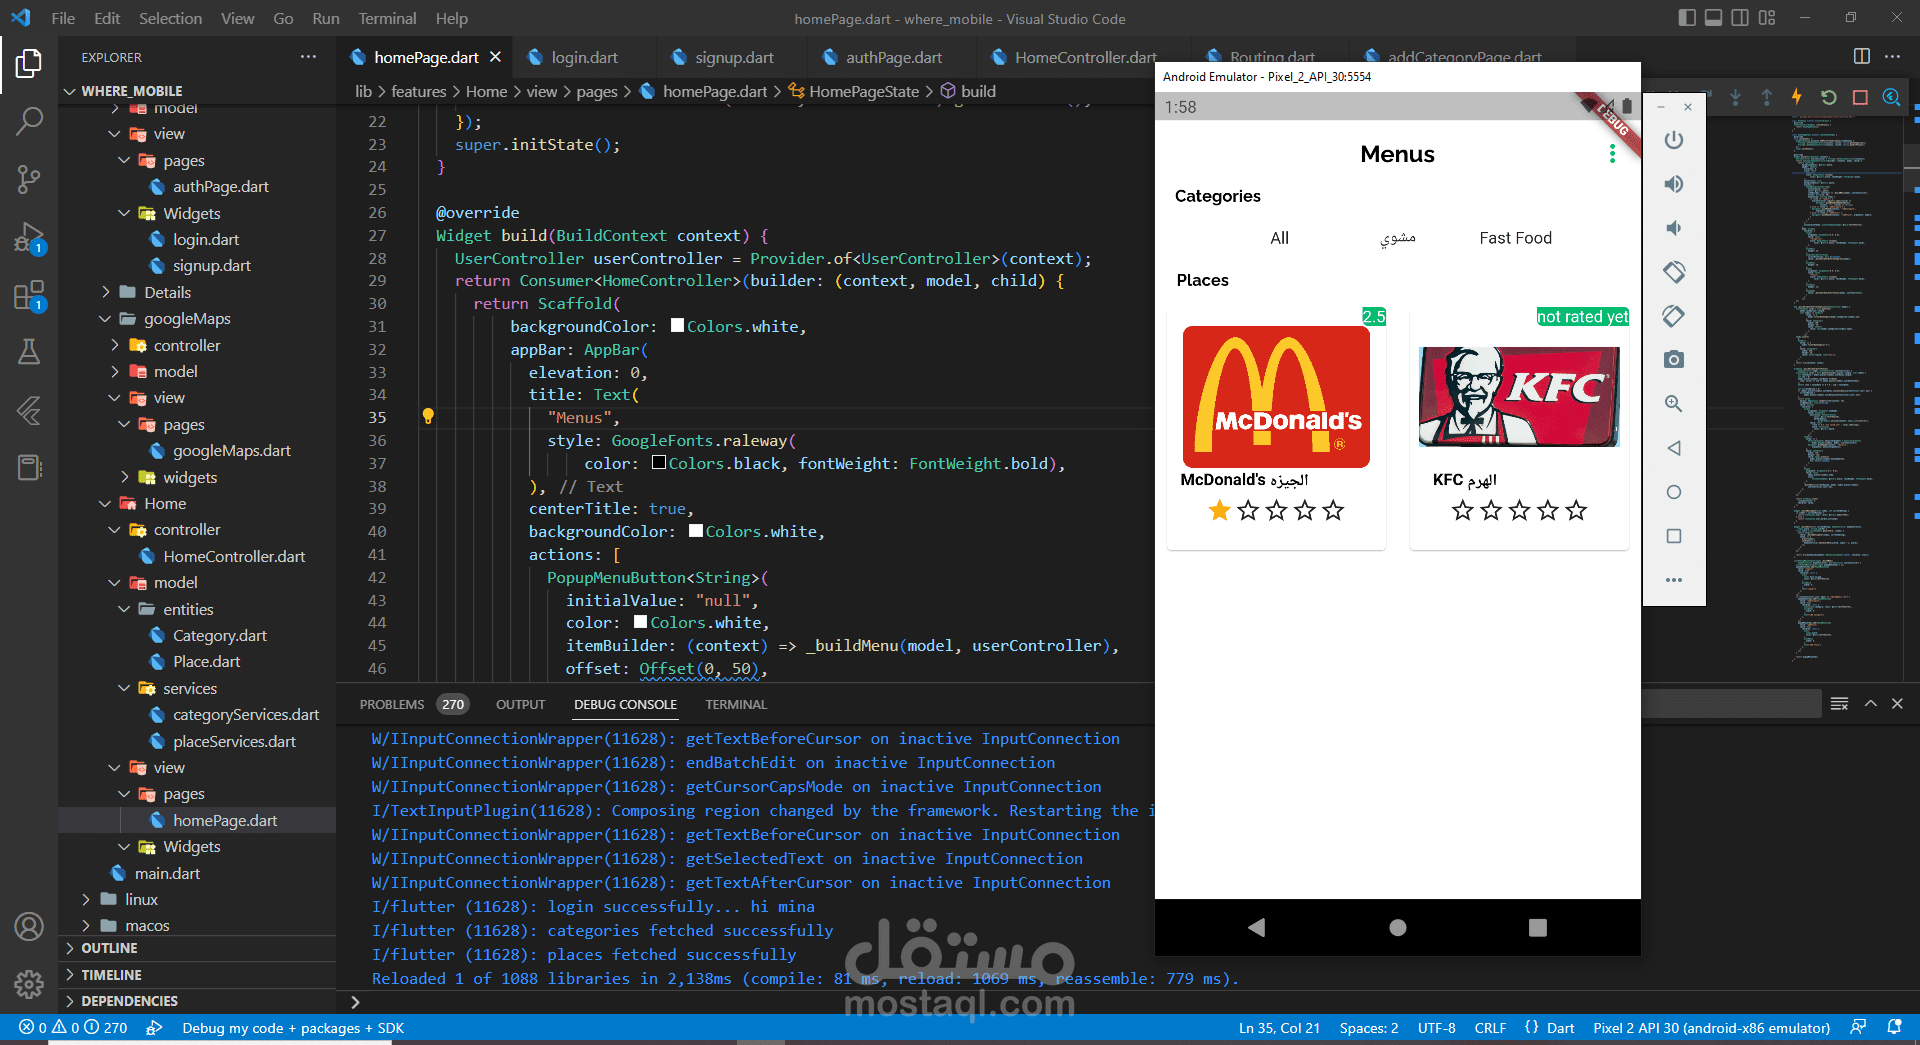
Task: Select the Fast Food category chip
Action: point(1515,238)
